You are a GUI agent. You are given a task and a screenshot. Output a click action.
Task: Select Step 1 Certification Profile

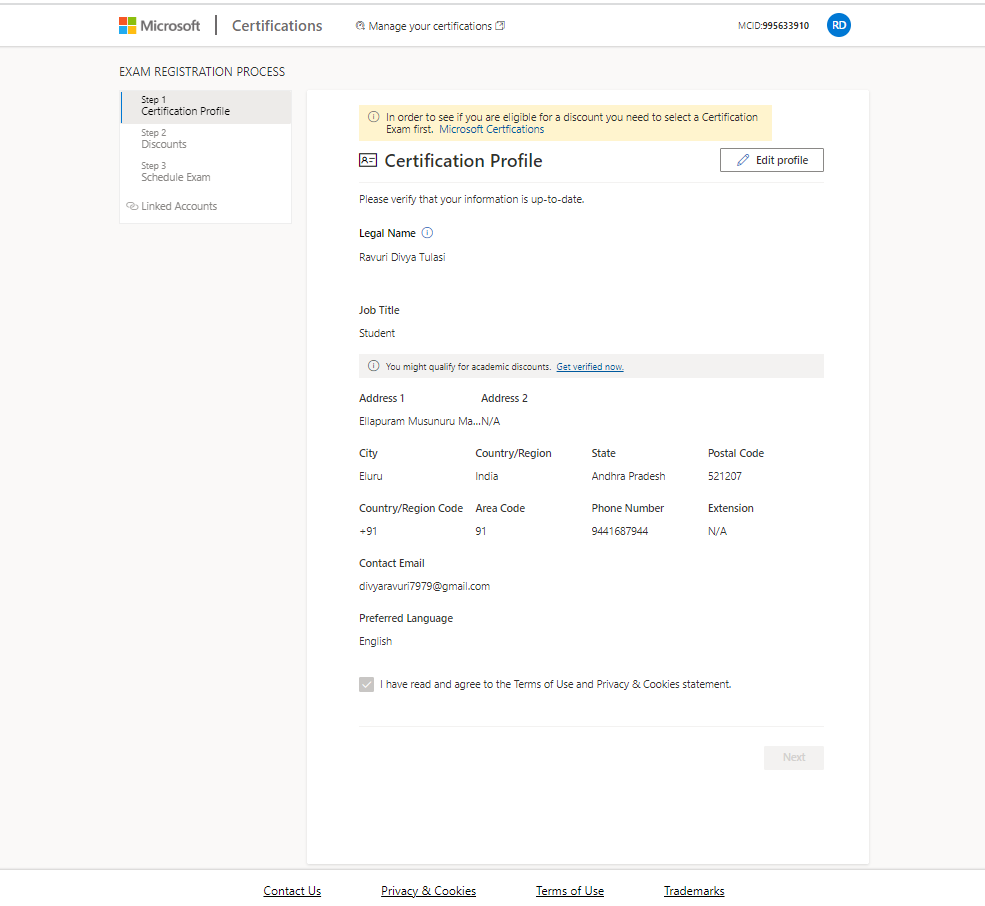click(206, 107)
